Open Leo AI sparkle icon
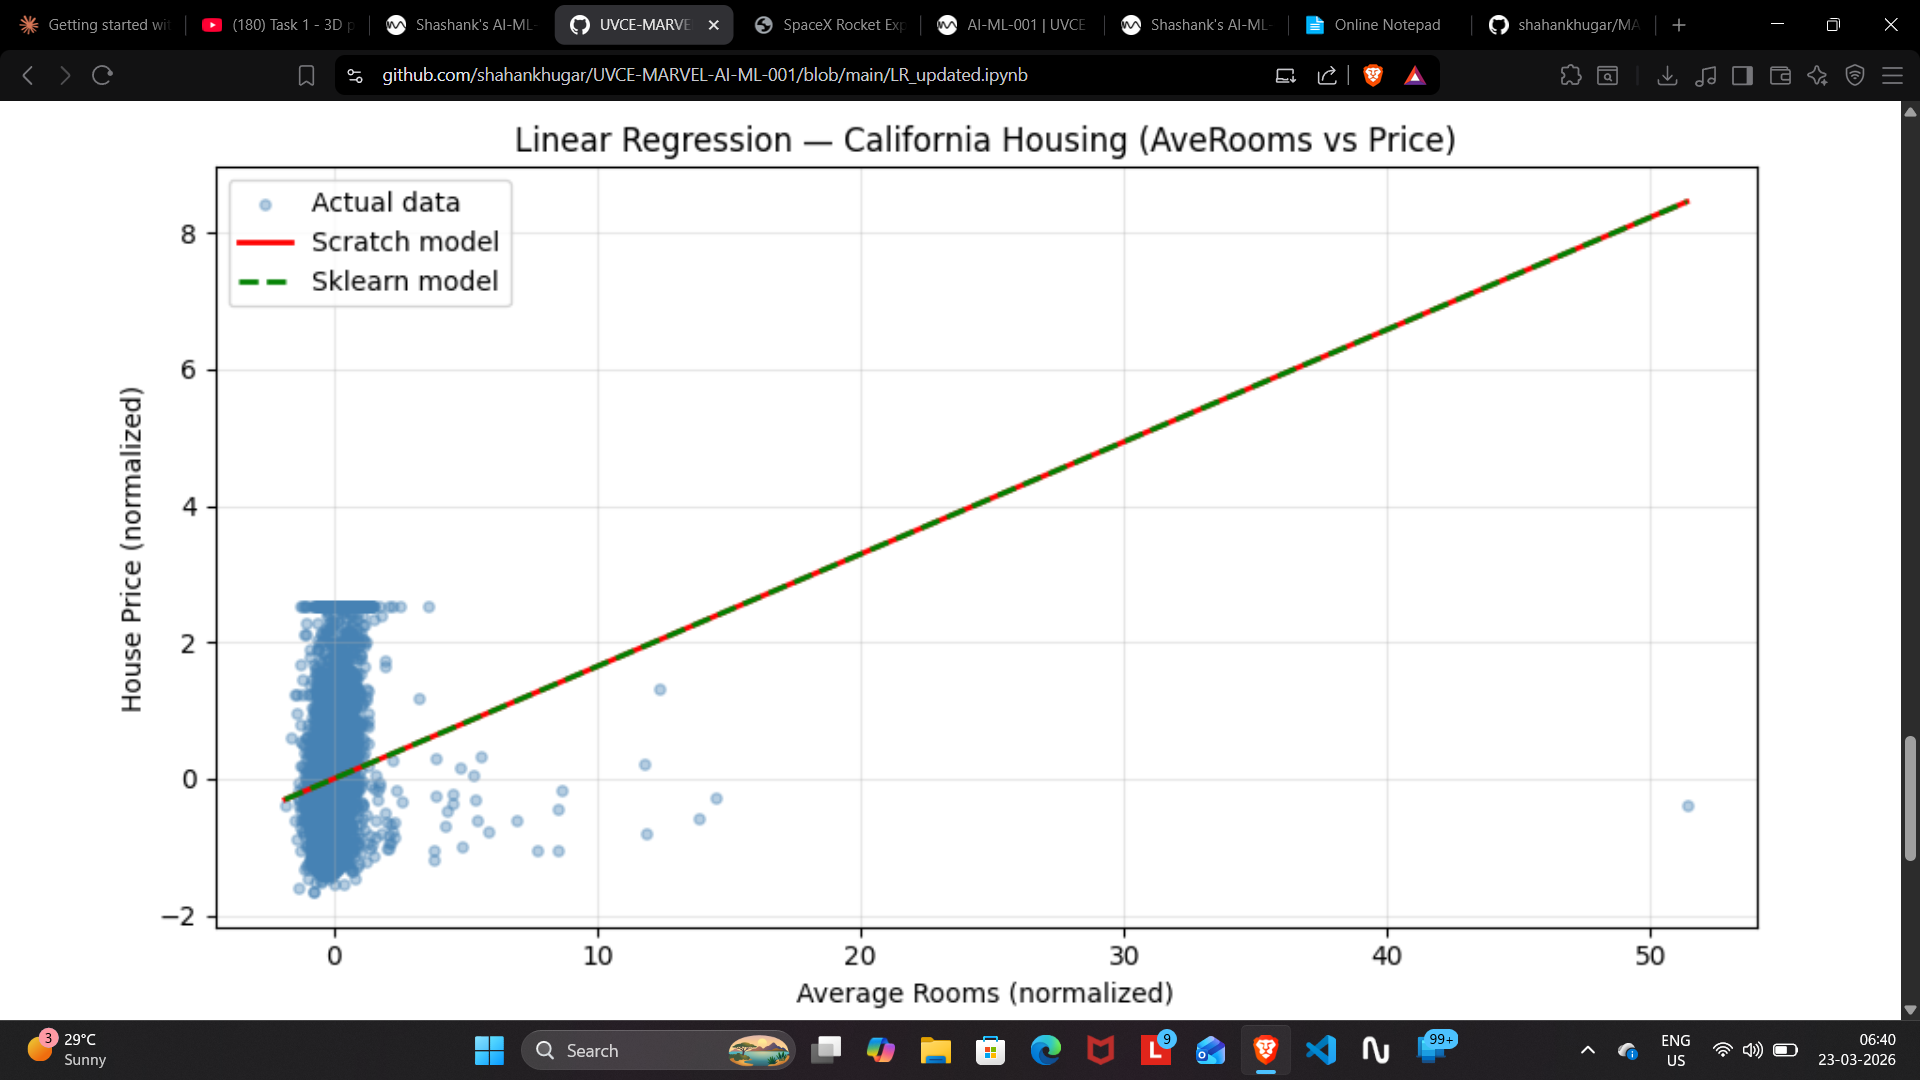This screenshot has height=1080, width=1920. [1817, 75]
